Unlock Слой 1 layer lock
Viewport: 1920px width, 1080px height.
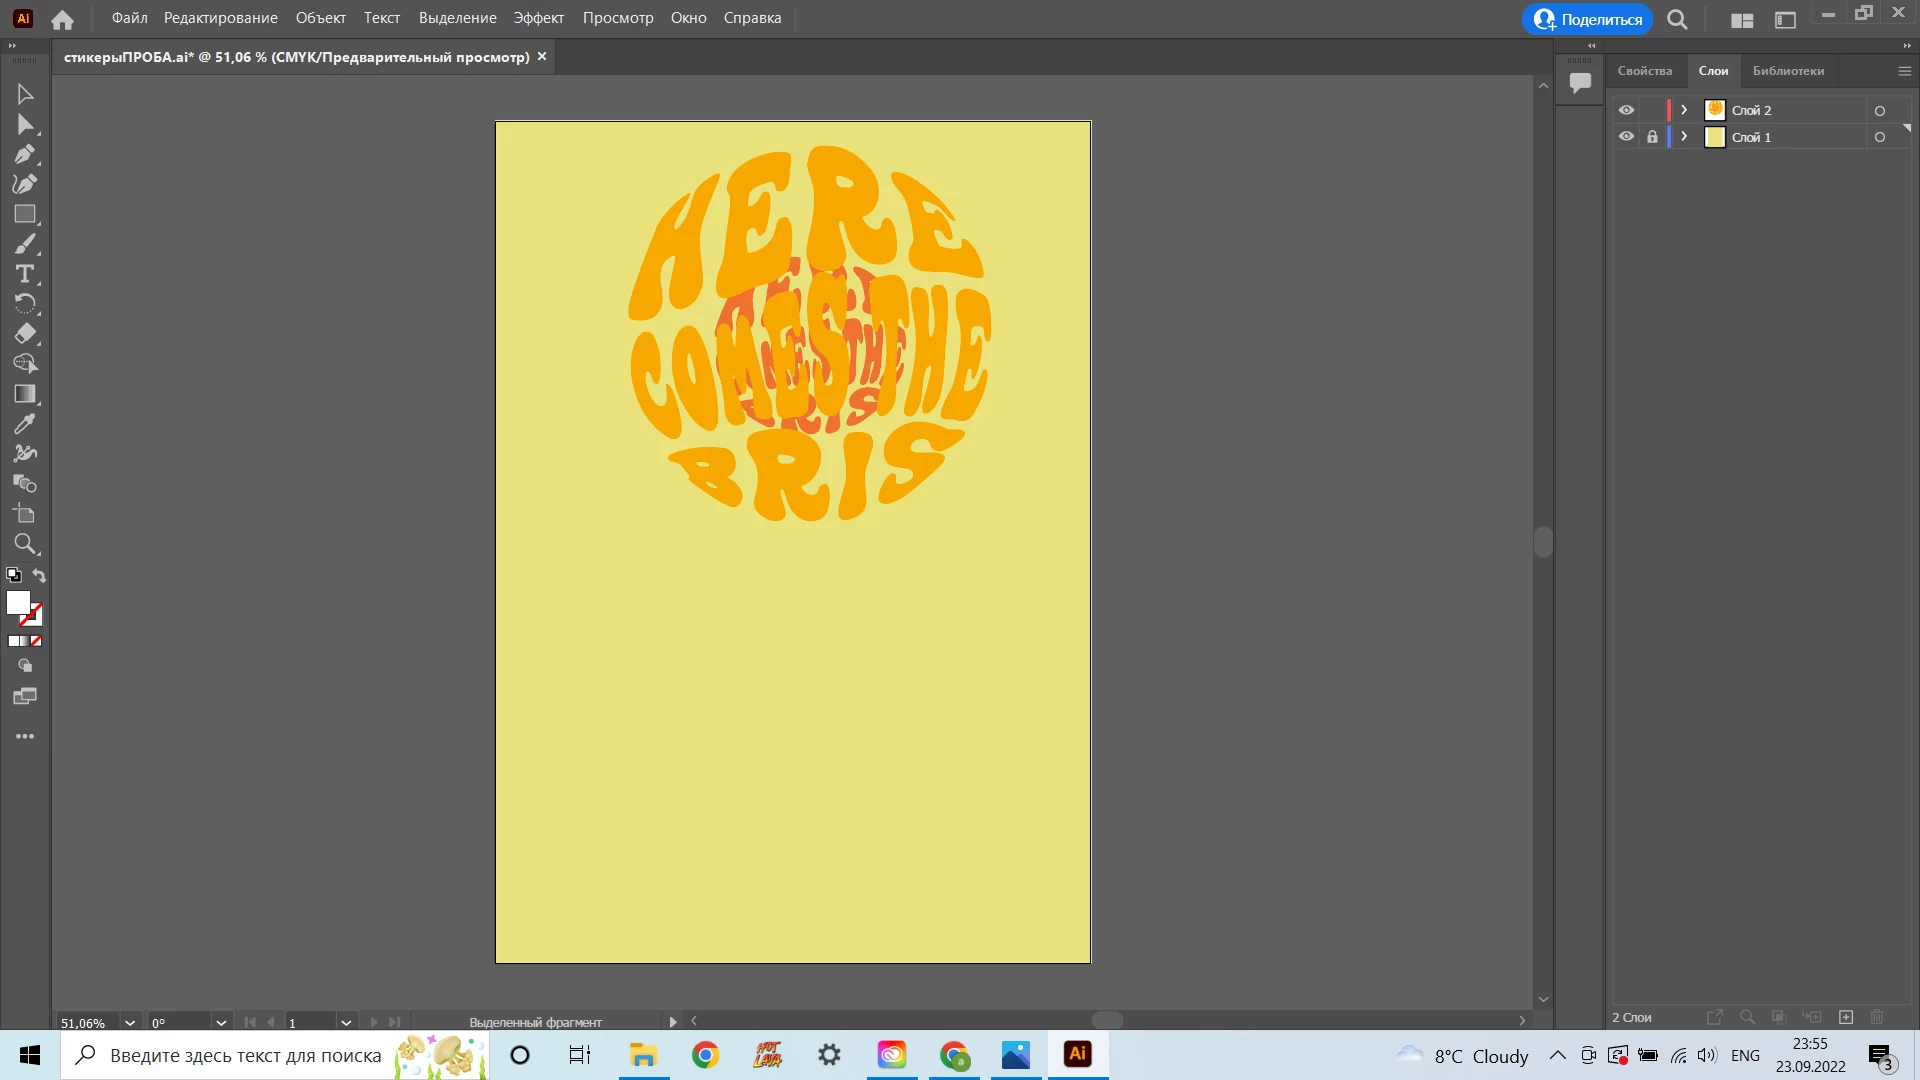pos(1652,137)
